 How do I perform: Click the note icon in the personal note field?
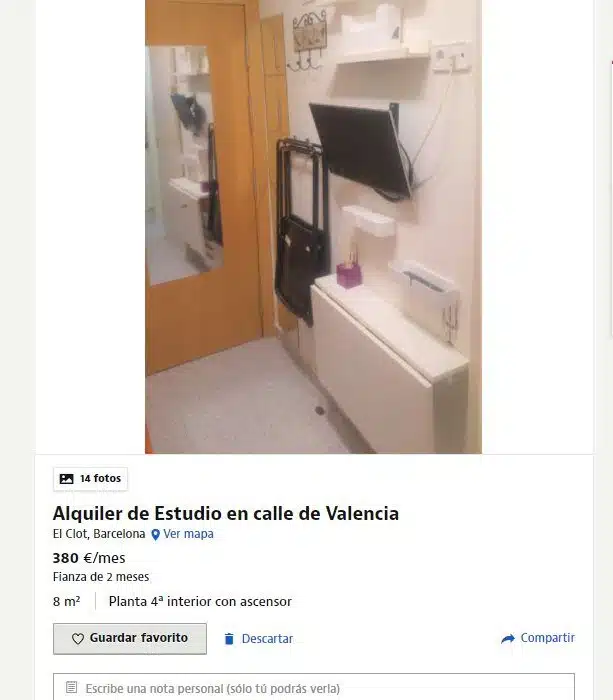click(x=71, y=687)
